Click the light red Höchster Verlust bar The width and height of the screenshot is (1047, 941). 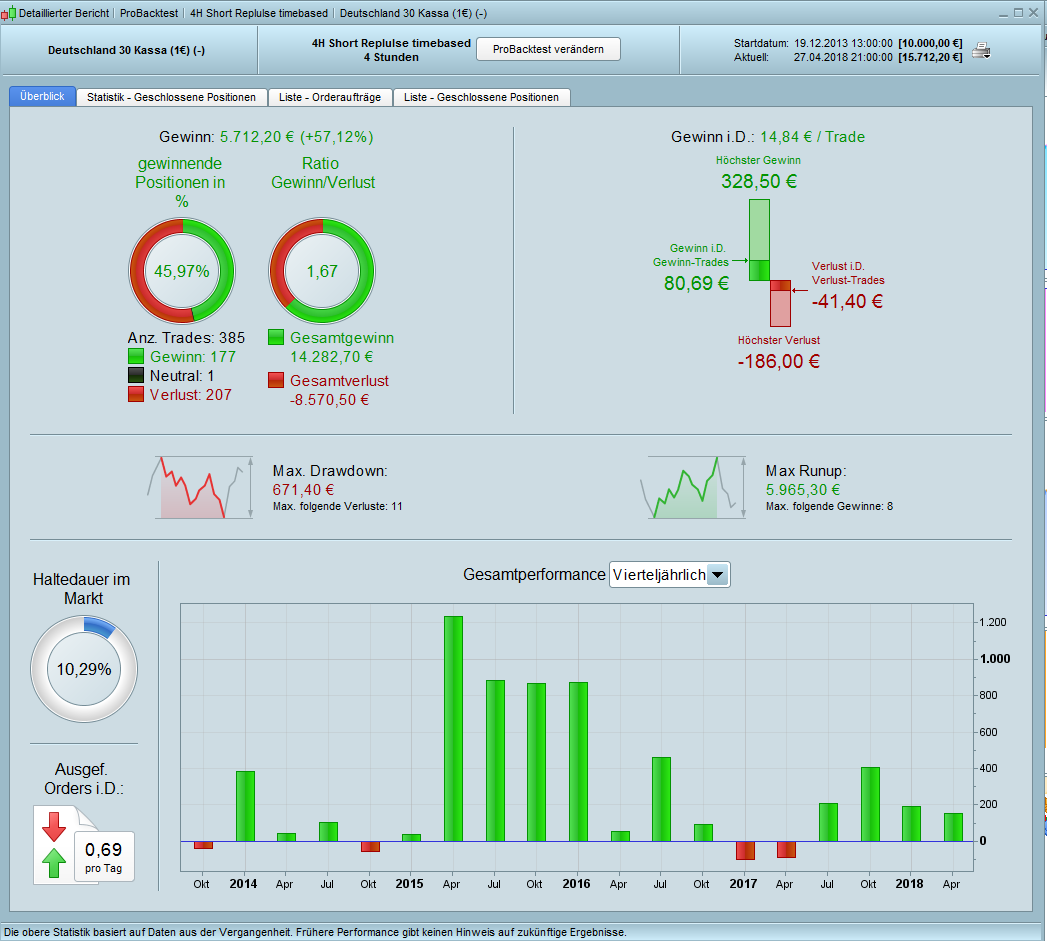point(781,309)
